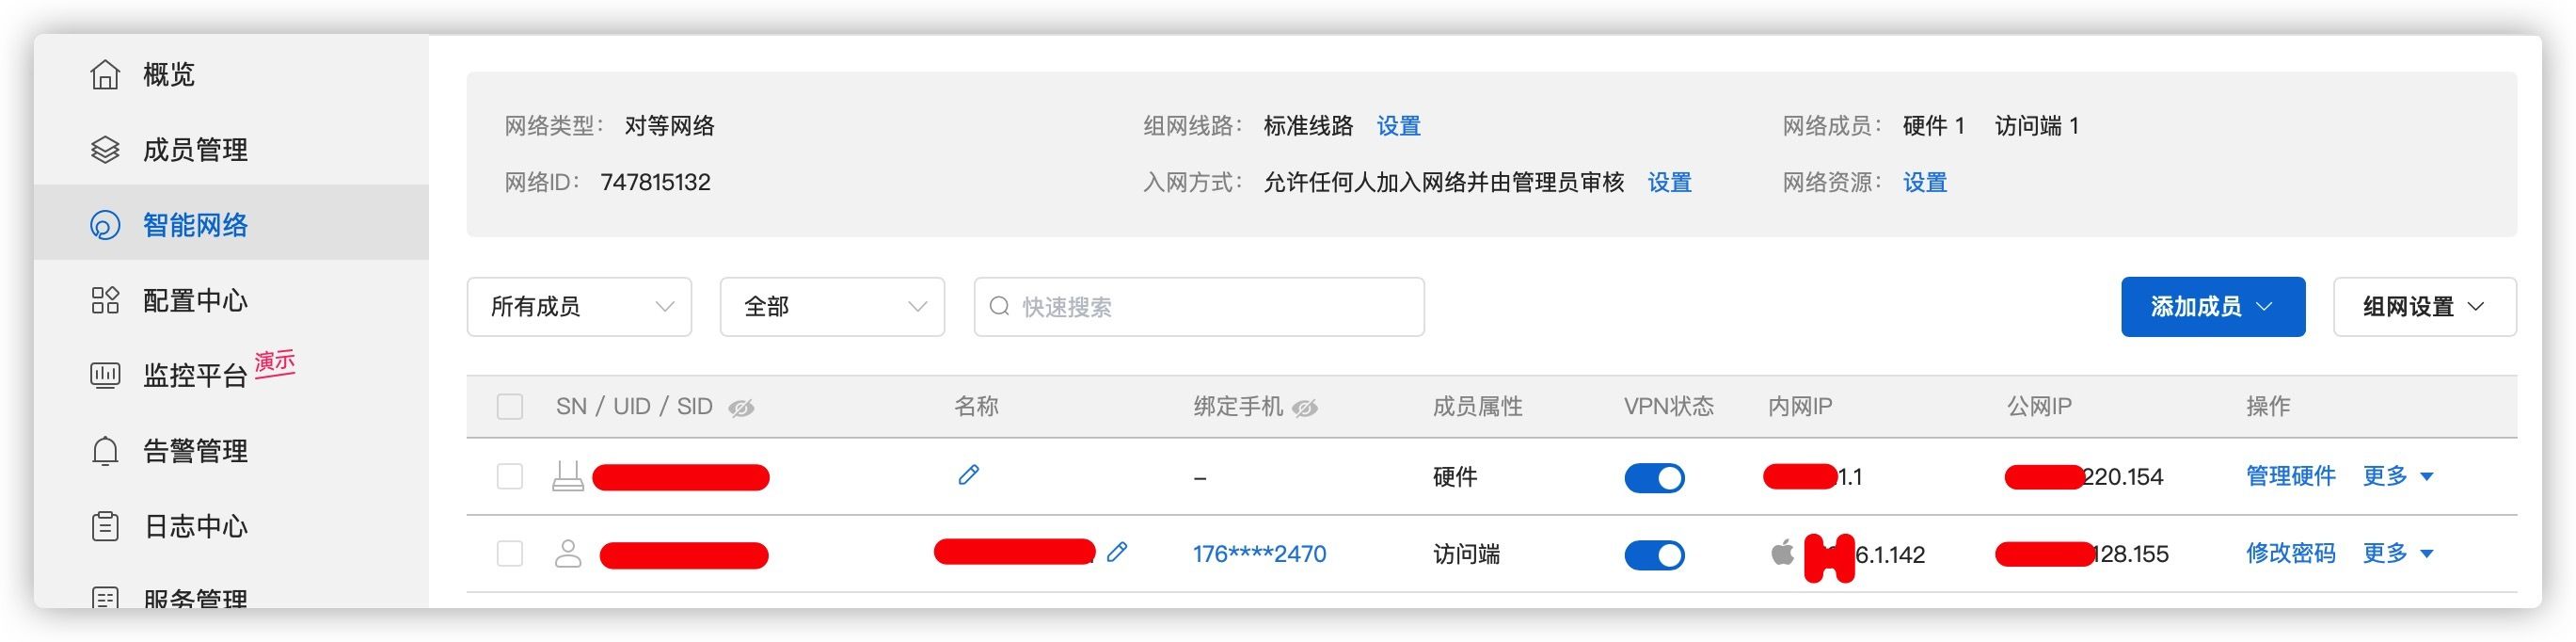Viewport: 2576px width, 642px height.
Task: Click the layers icon beside 成员管理
Action: click(x=105, y=150)
